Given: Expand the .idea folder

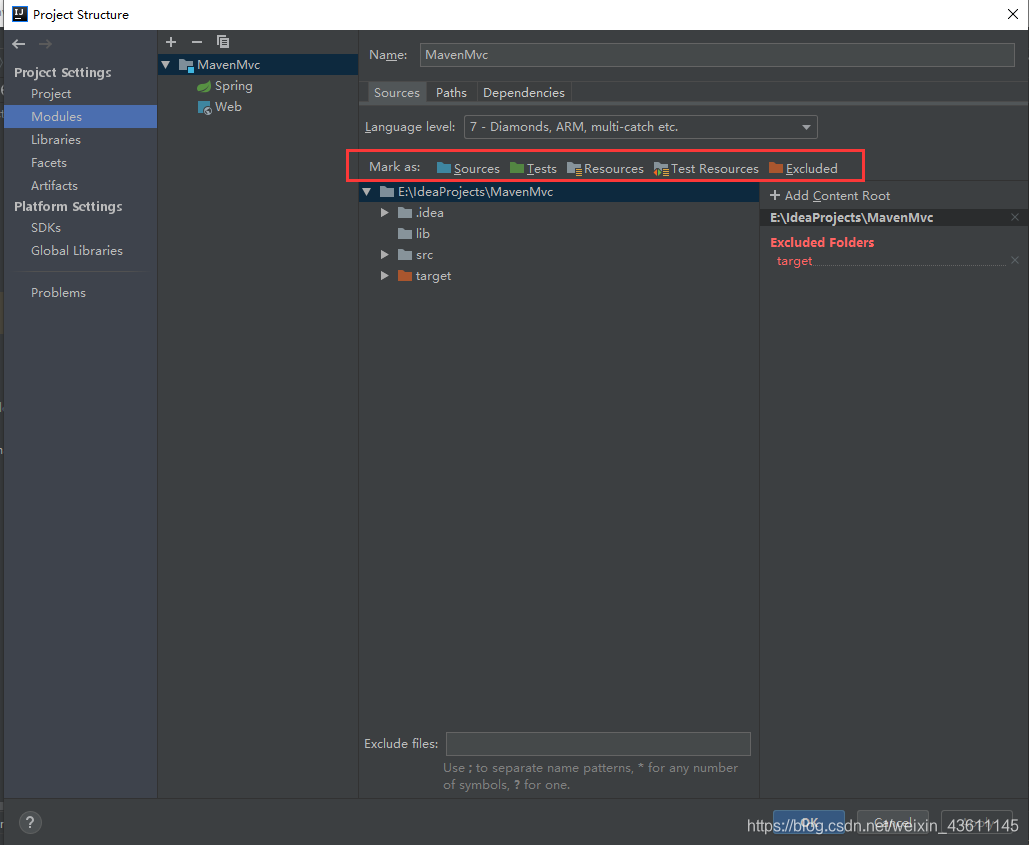Looking at the screenshot, I should point(385,213).
